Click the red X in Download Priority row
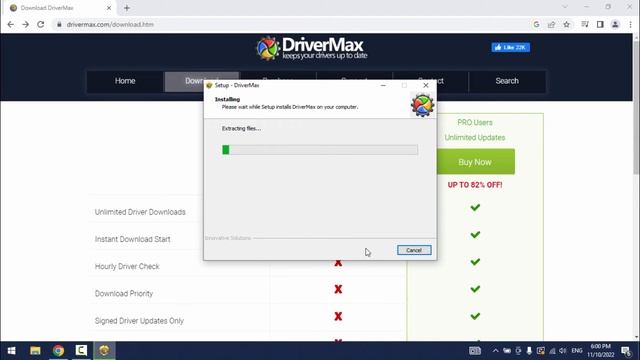 tap(338, 289)
